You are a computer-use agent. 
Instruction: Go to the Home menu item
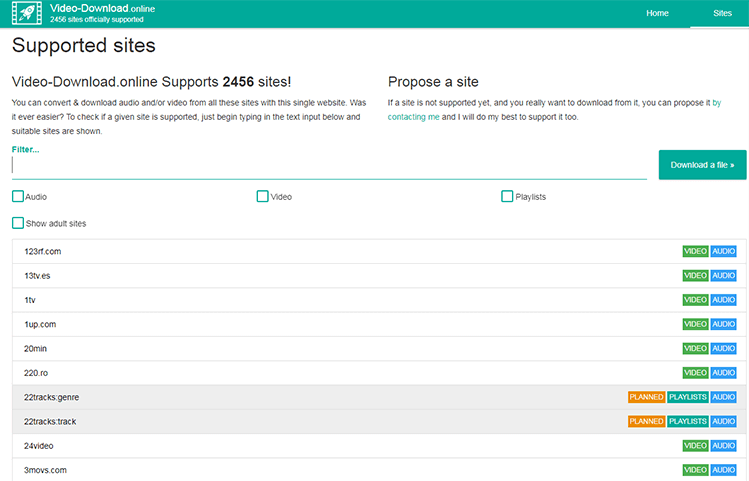pyautogui.click(x=657, y=13)
